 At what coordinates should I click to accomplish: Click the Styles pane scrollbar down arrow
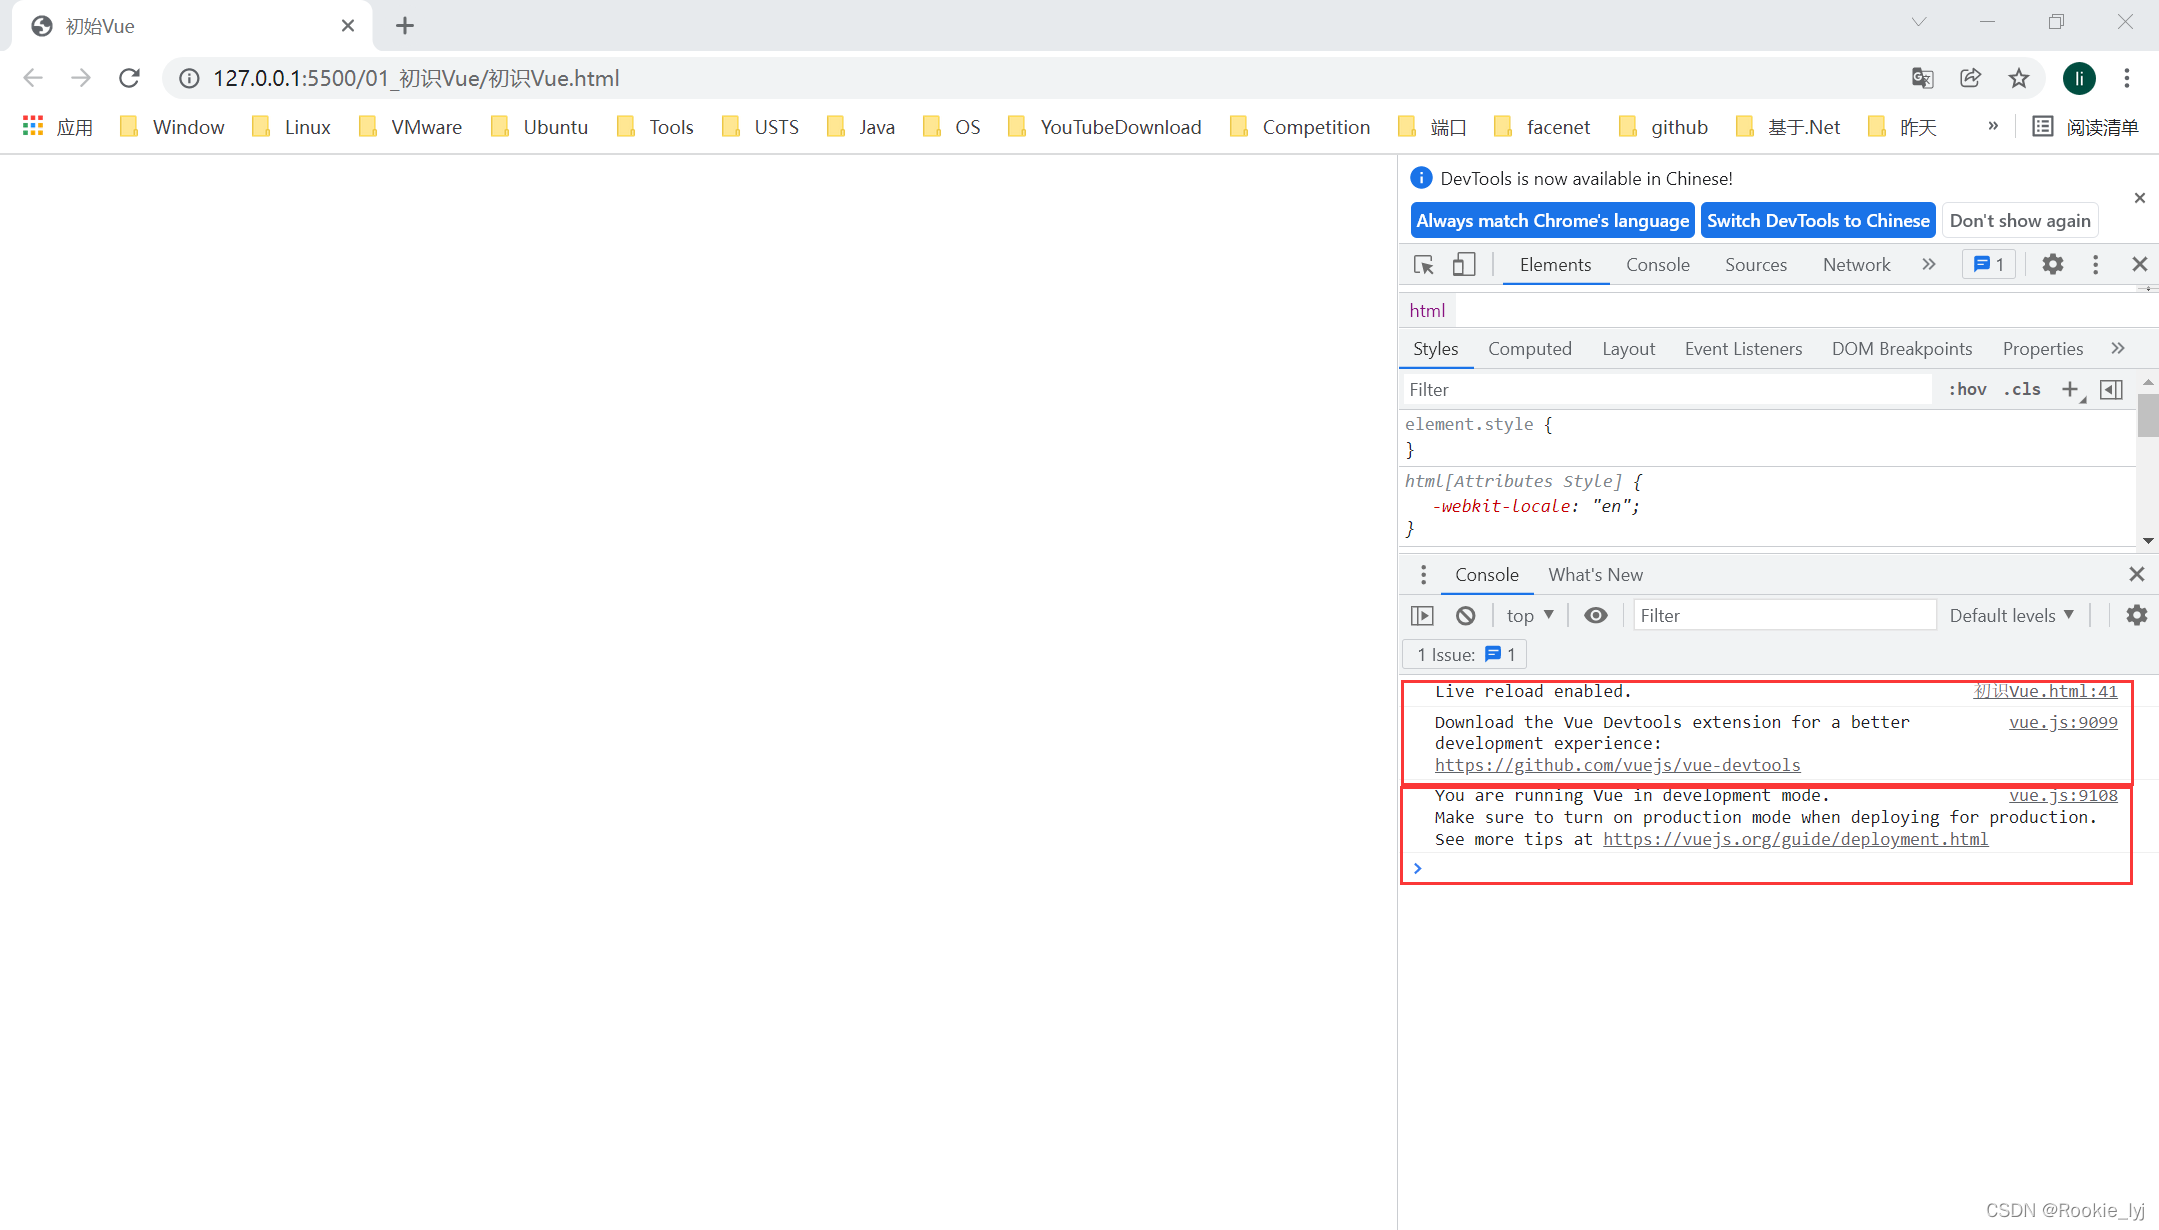(2148, 540)
